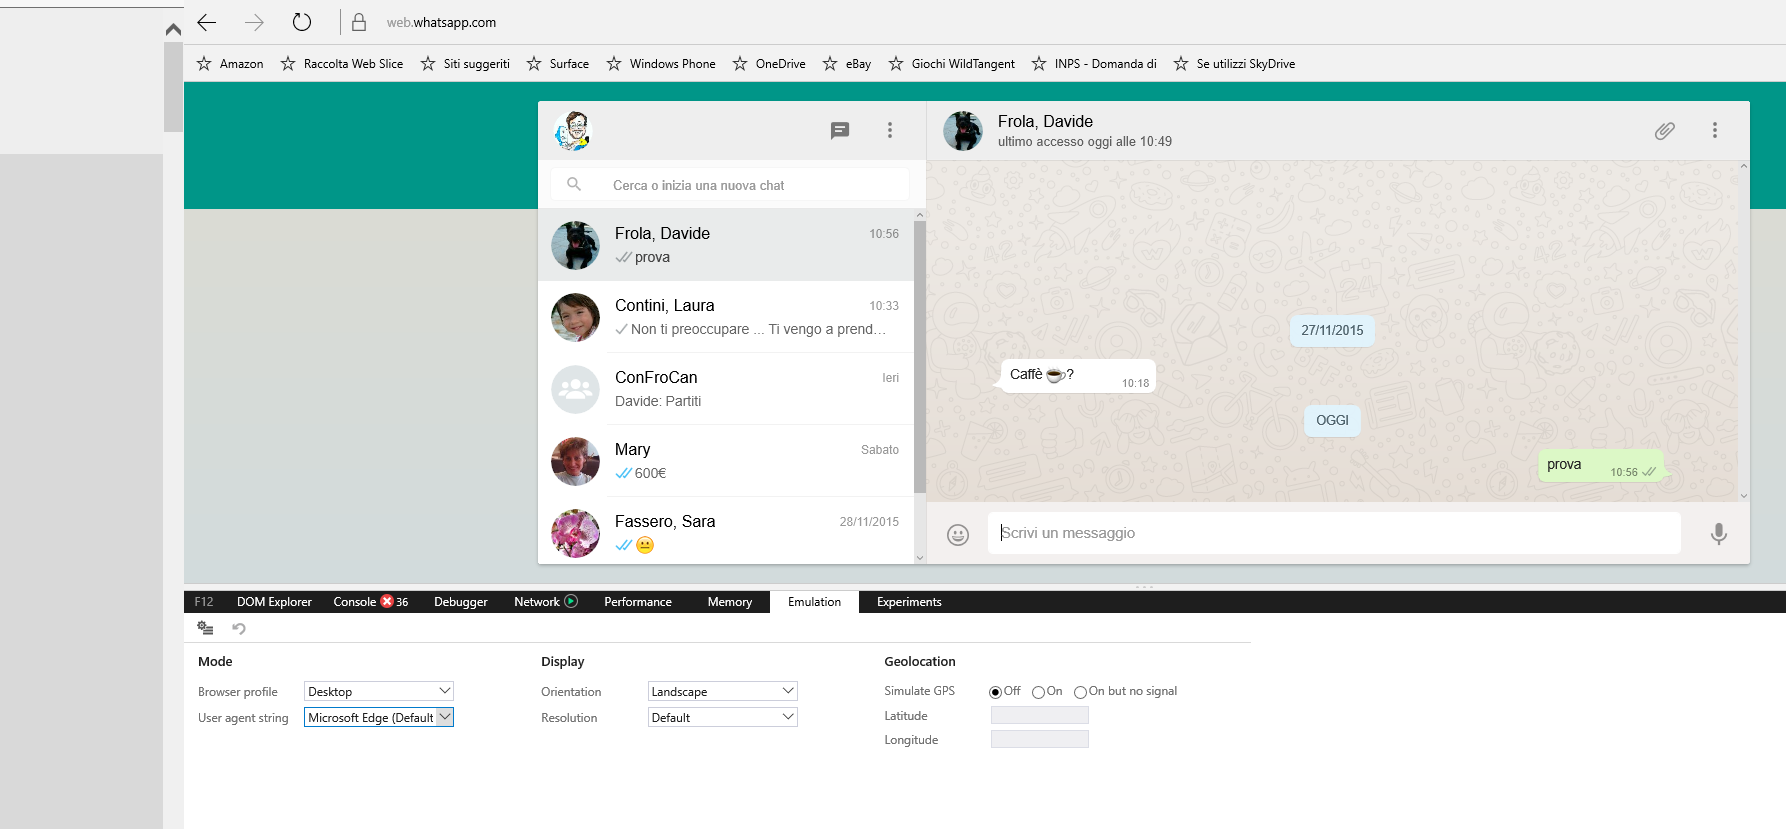Select GPS simulation Off radio button
The width and height of the screenshot is (1786, 829).
(x=995, y=692)
